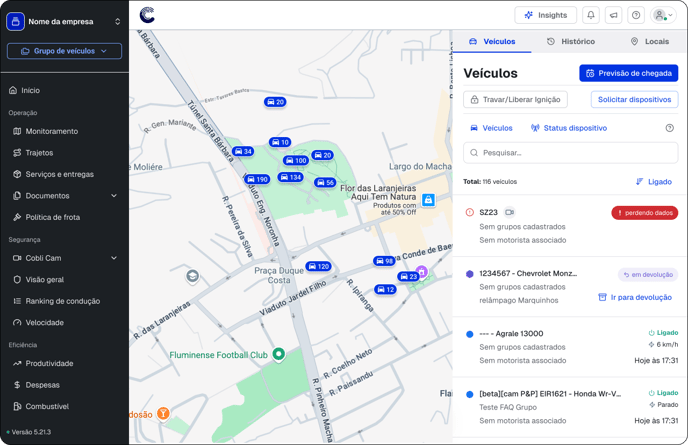Click the map cluster marker 34
Screen dimensions: 688x445
coord(243,151)
